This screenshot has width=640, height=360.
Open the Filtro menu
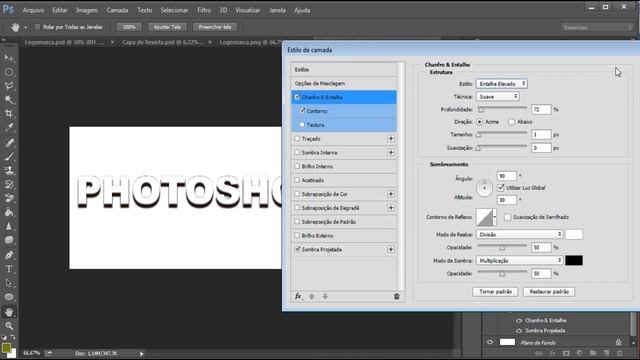coord(204,10)
